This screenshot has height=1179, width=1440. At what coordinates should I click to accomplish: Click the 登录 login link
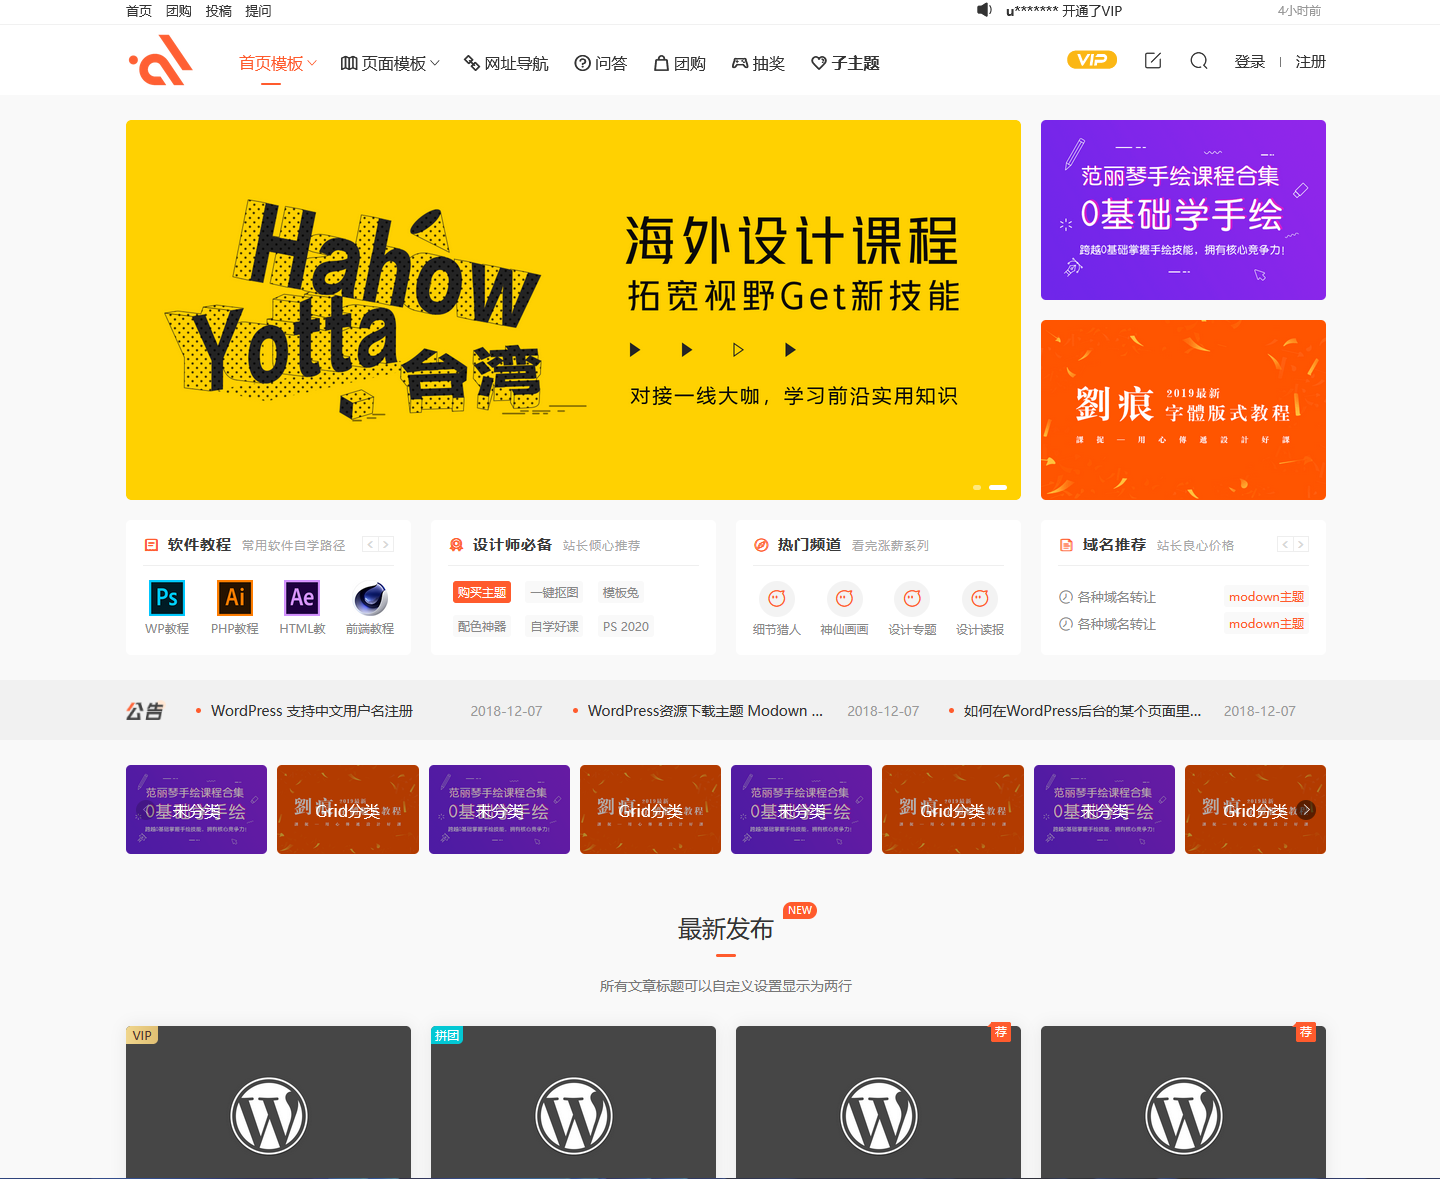1249,62
